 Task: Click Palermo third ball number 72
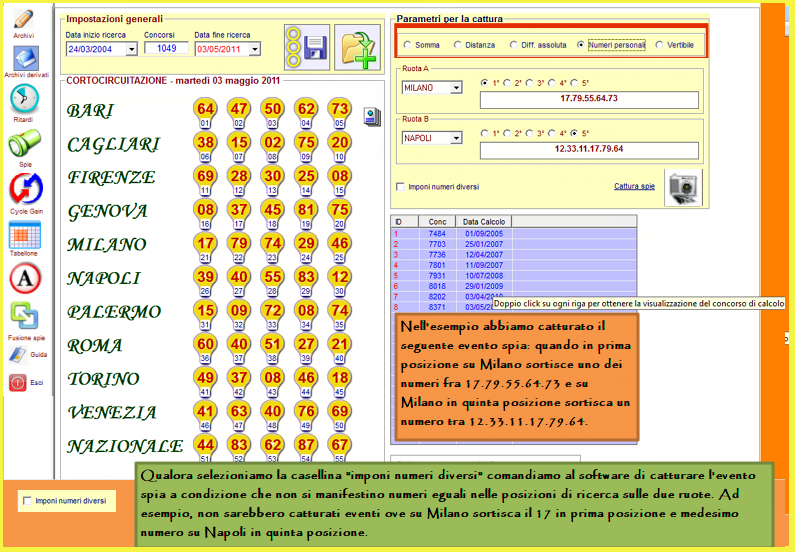coord(273,310)
